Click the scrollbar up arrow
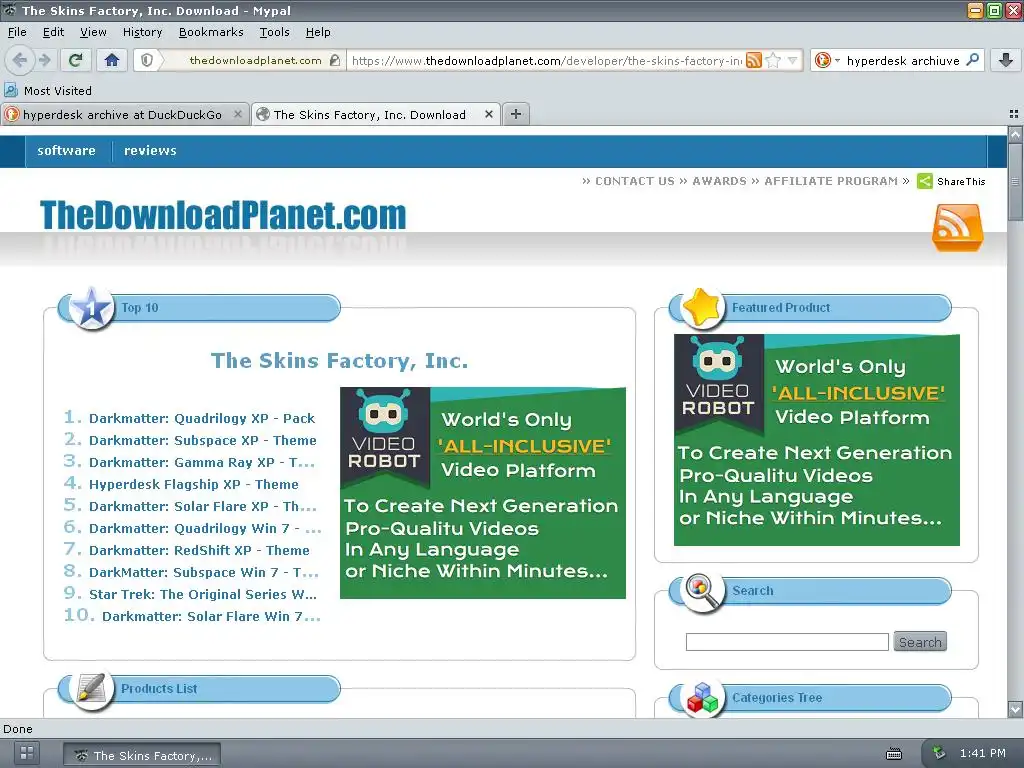The height and width of the screenshot is (768, 1024). tap(1015, 135)
